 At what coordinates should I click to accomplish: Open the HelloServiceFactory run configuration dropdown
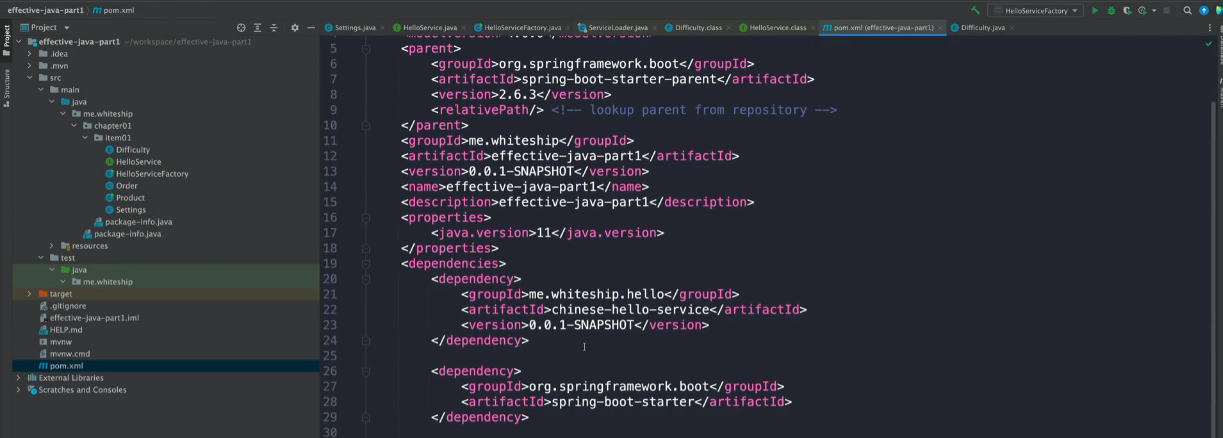click(1035, 10)
